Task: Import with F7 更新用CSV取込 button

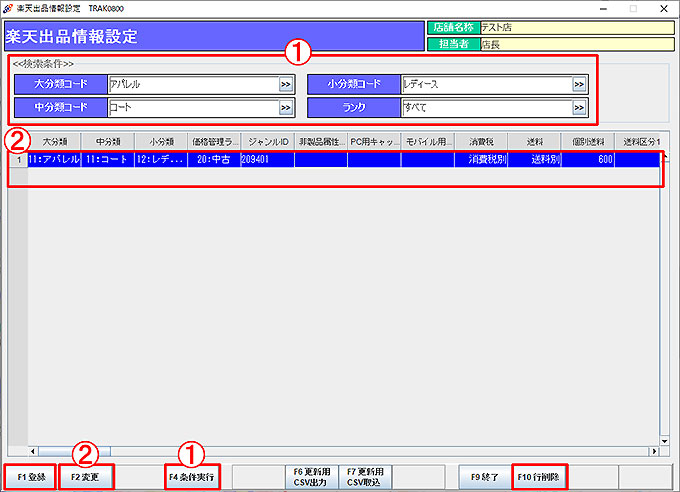Action: [x=365, y=477]
